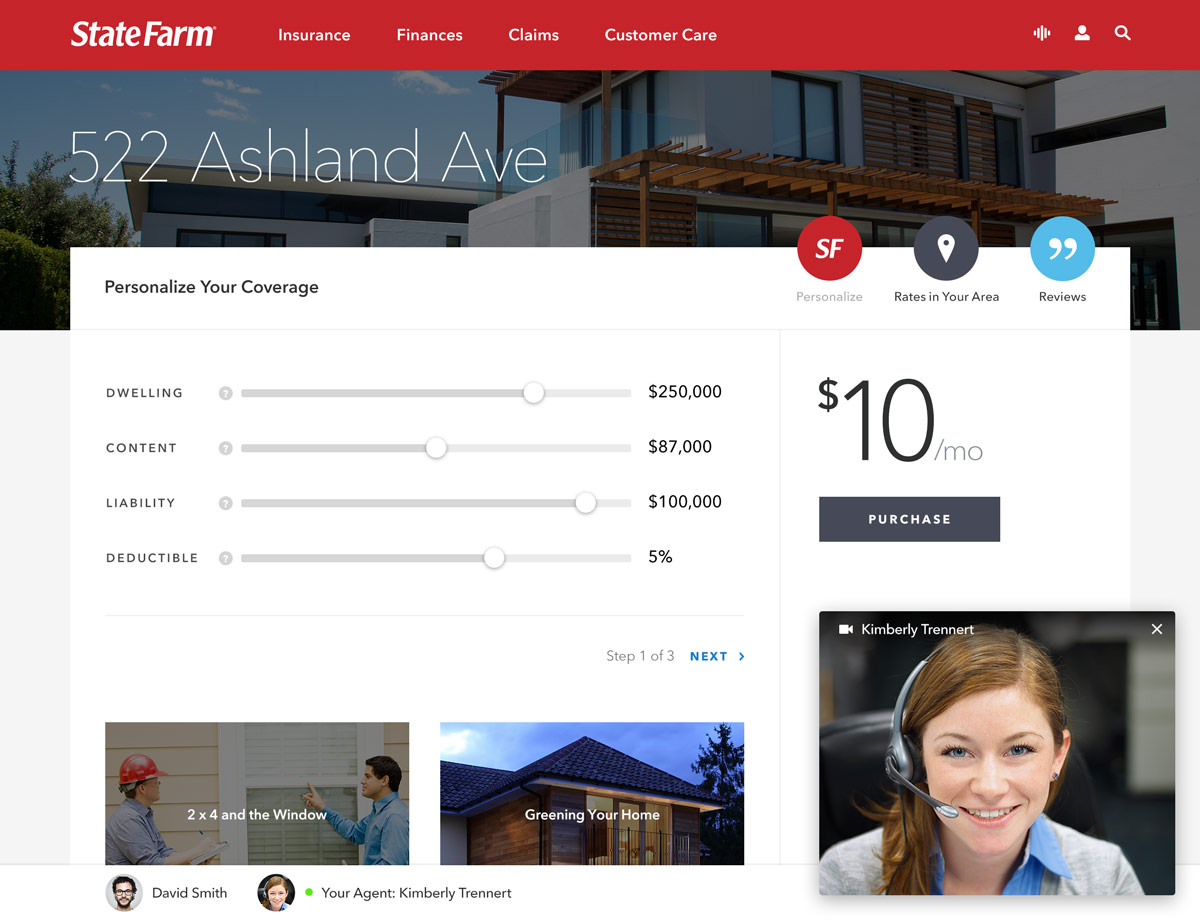Click the State Farm logo
Viewport: 1200px width, 920px height.
(x=142, y=34)
